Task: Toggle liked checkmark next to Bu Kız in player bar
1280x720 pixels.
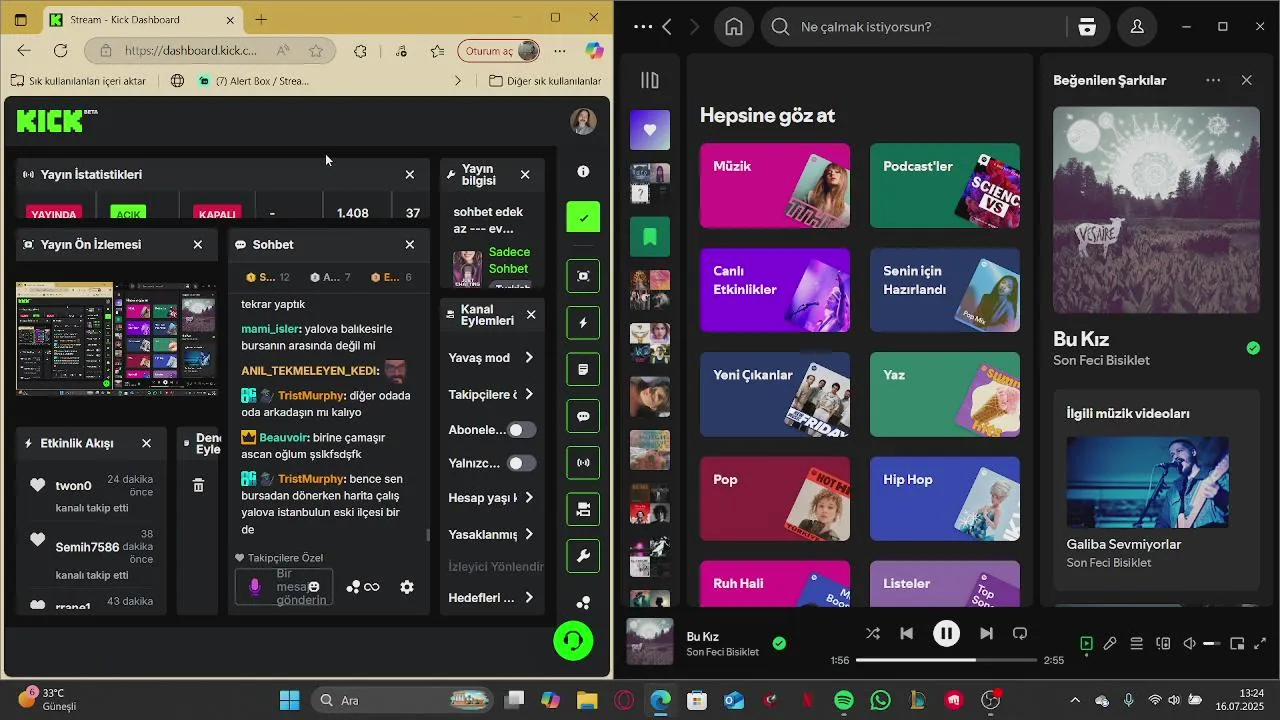Action: click(779, 643)
